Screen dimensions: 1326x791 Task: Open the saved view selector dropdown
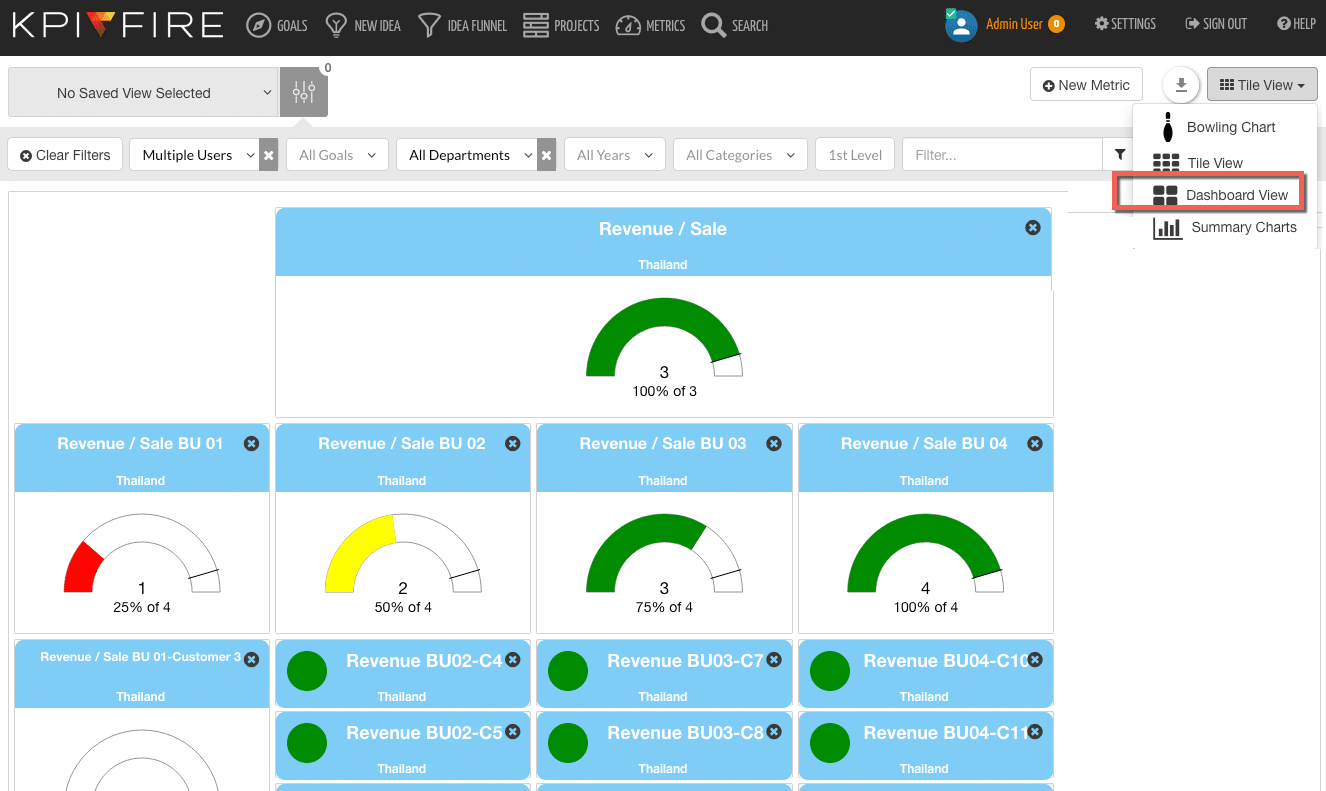pos(143,92)
